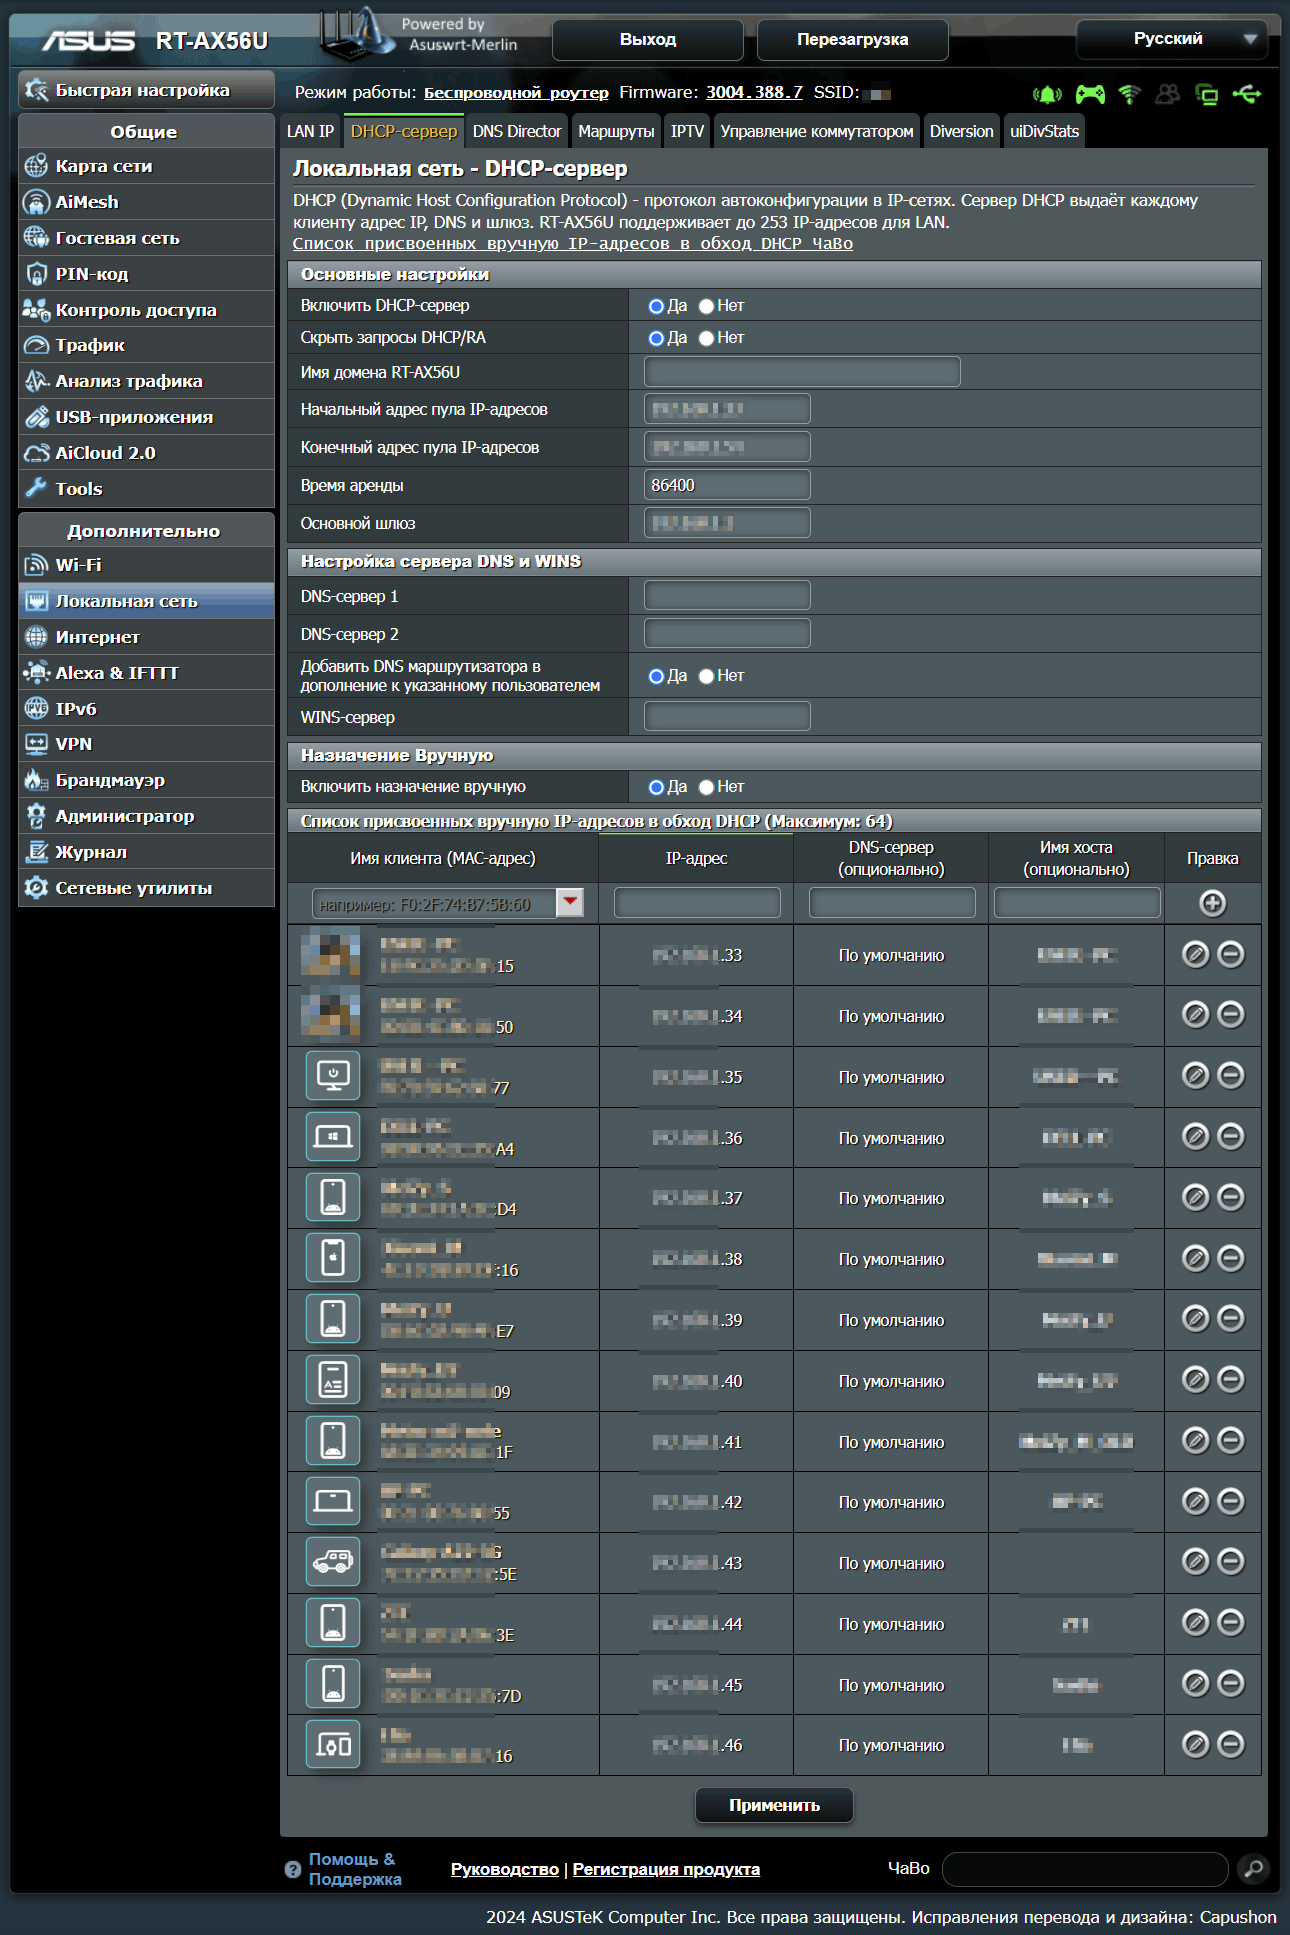Click the Выход logout button
The height and width of the screenshot is (1935, 1290).
648,39
